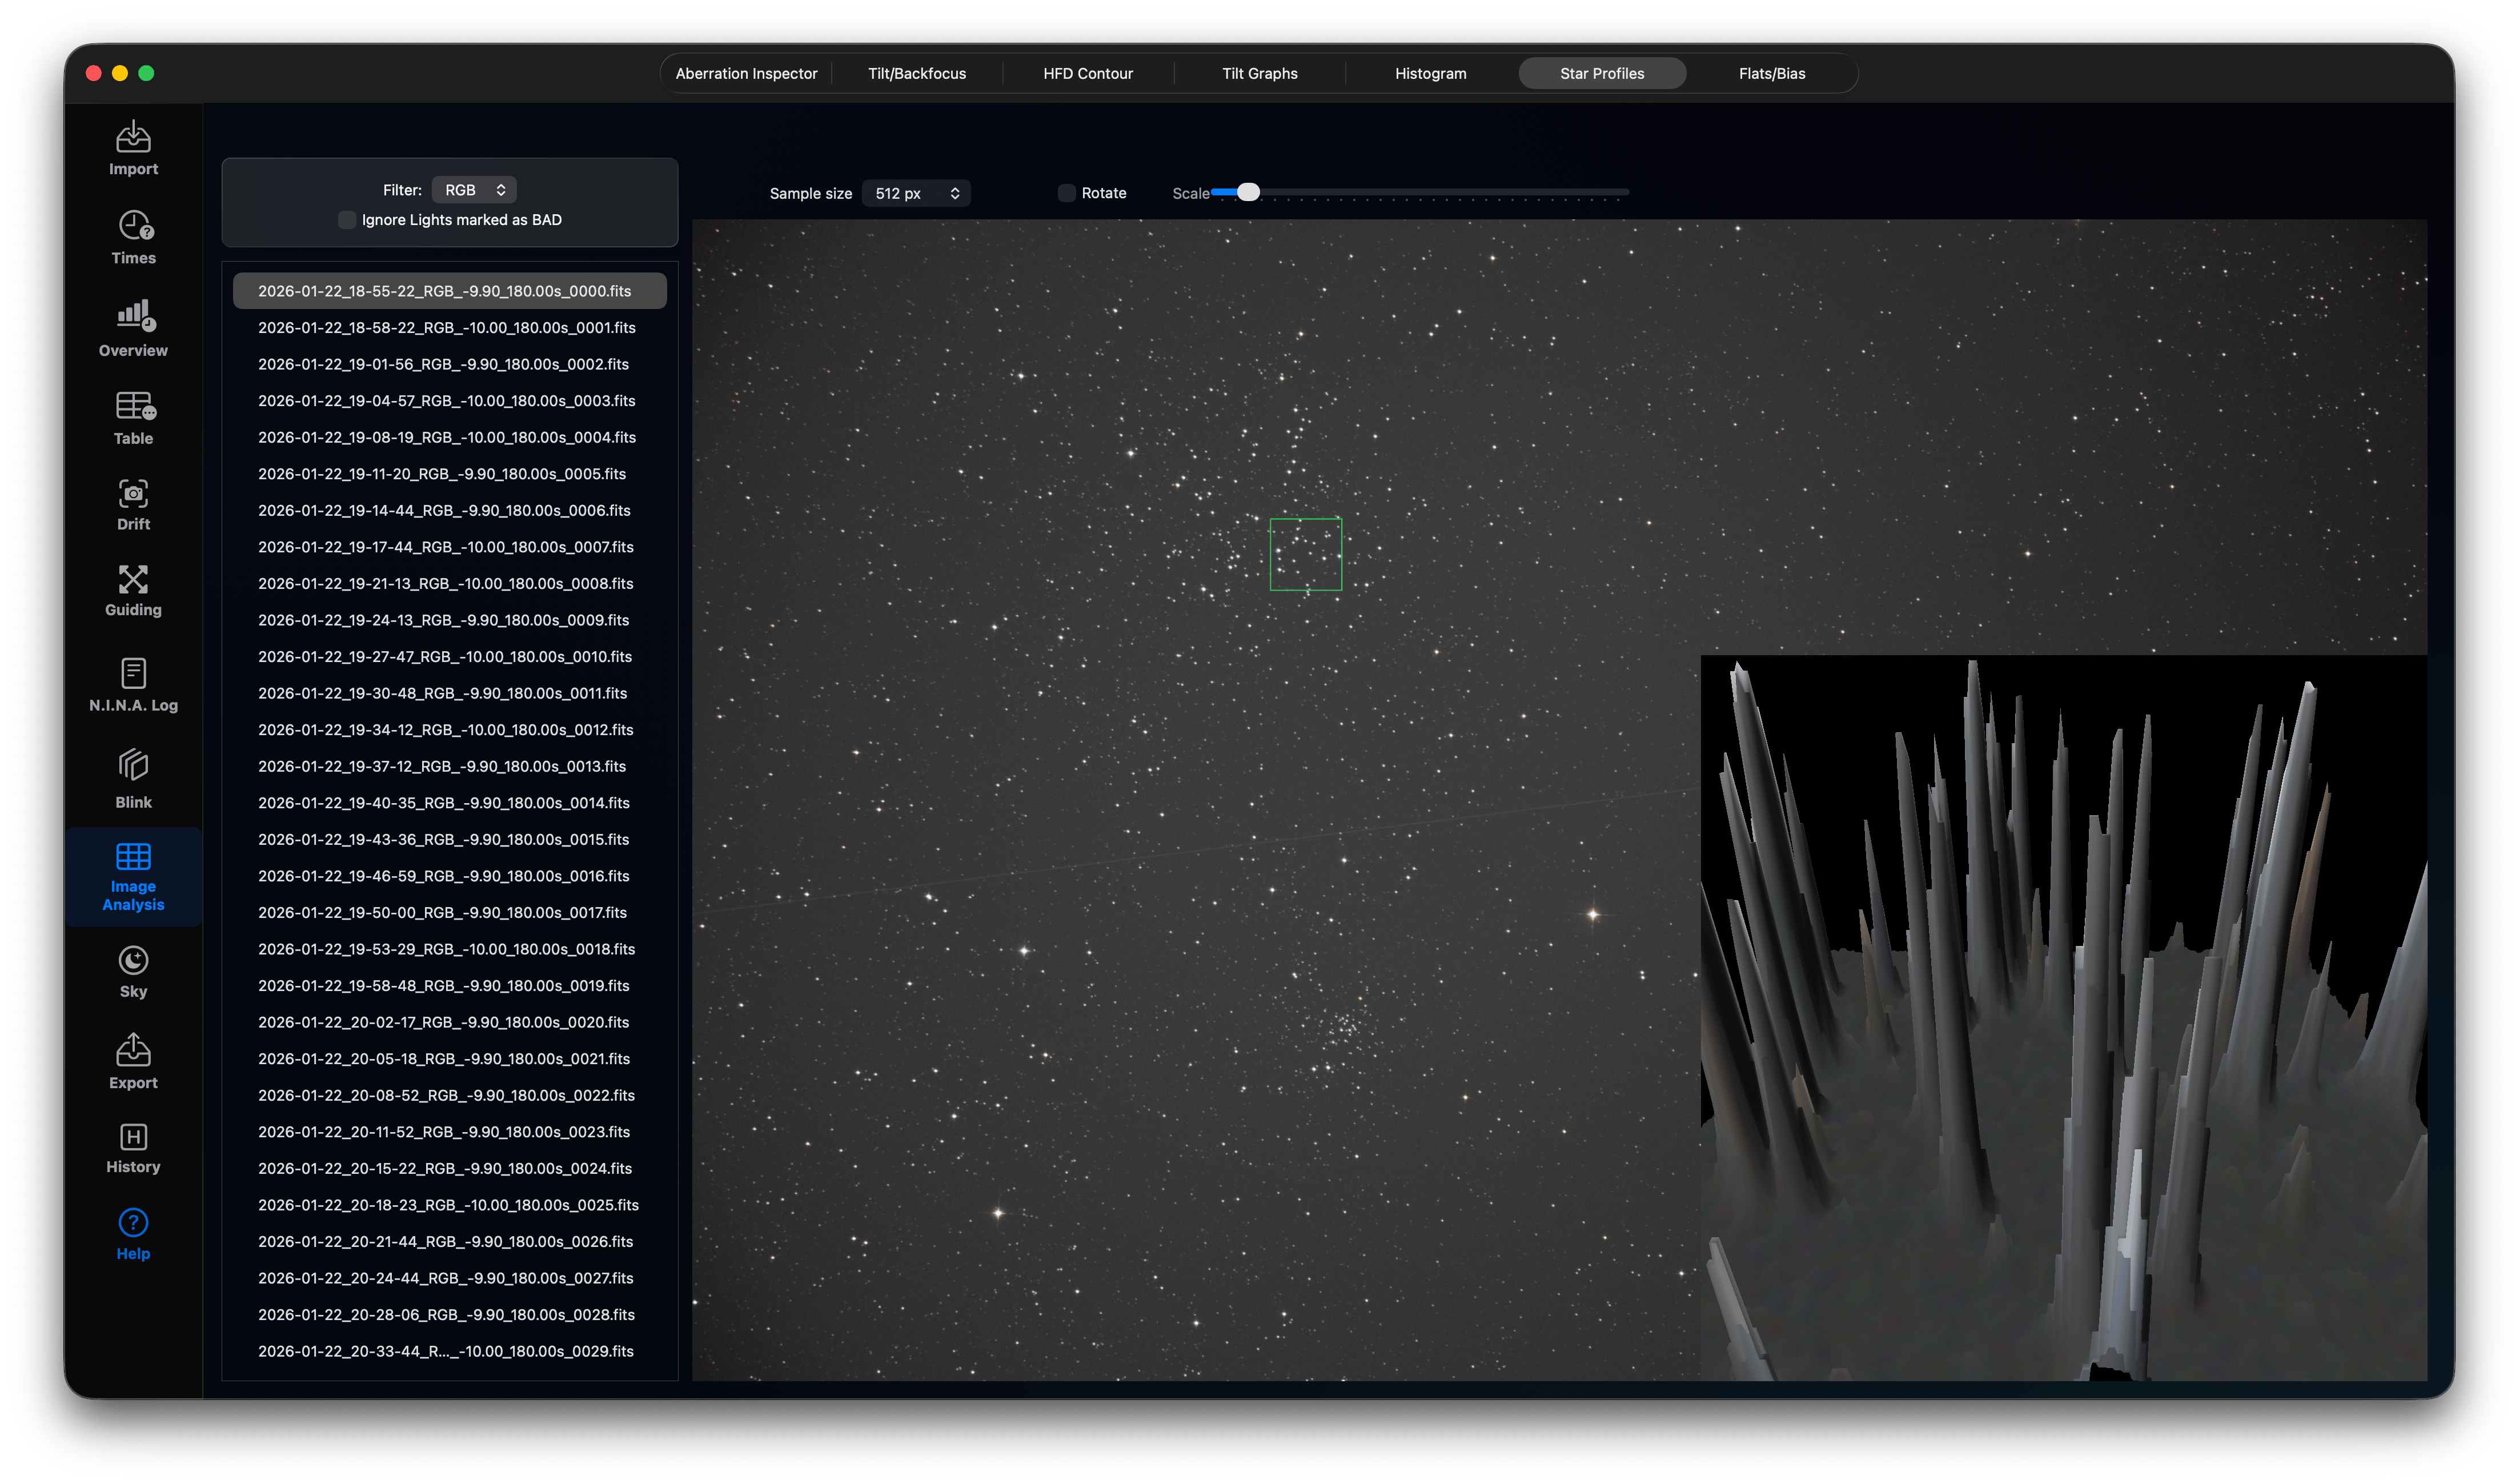
Task: Select file 2026-01-22_19-24-13_RGB_-9.90_180.00s_0009.fits
Action: pyautogui.click(x=449, y=620)
